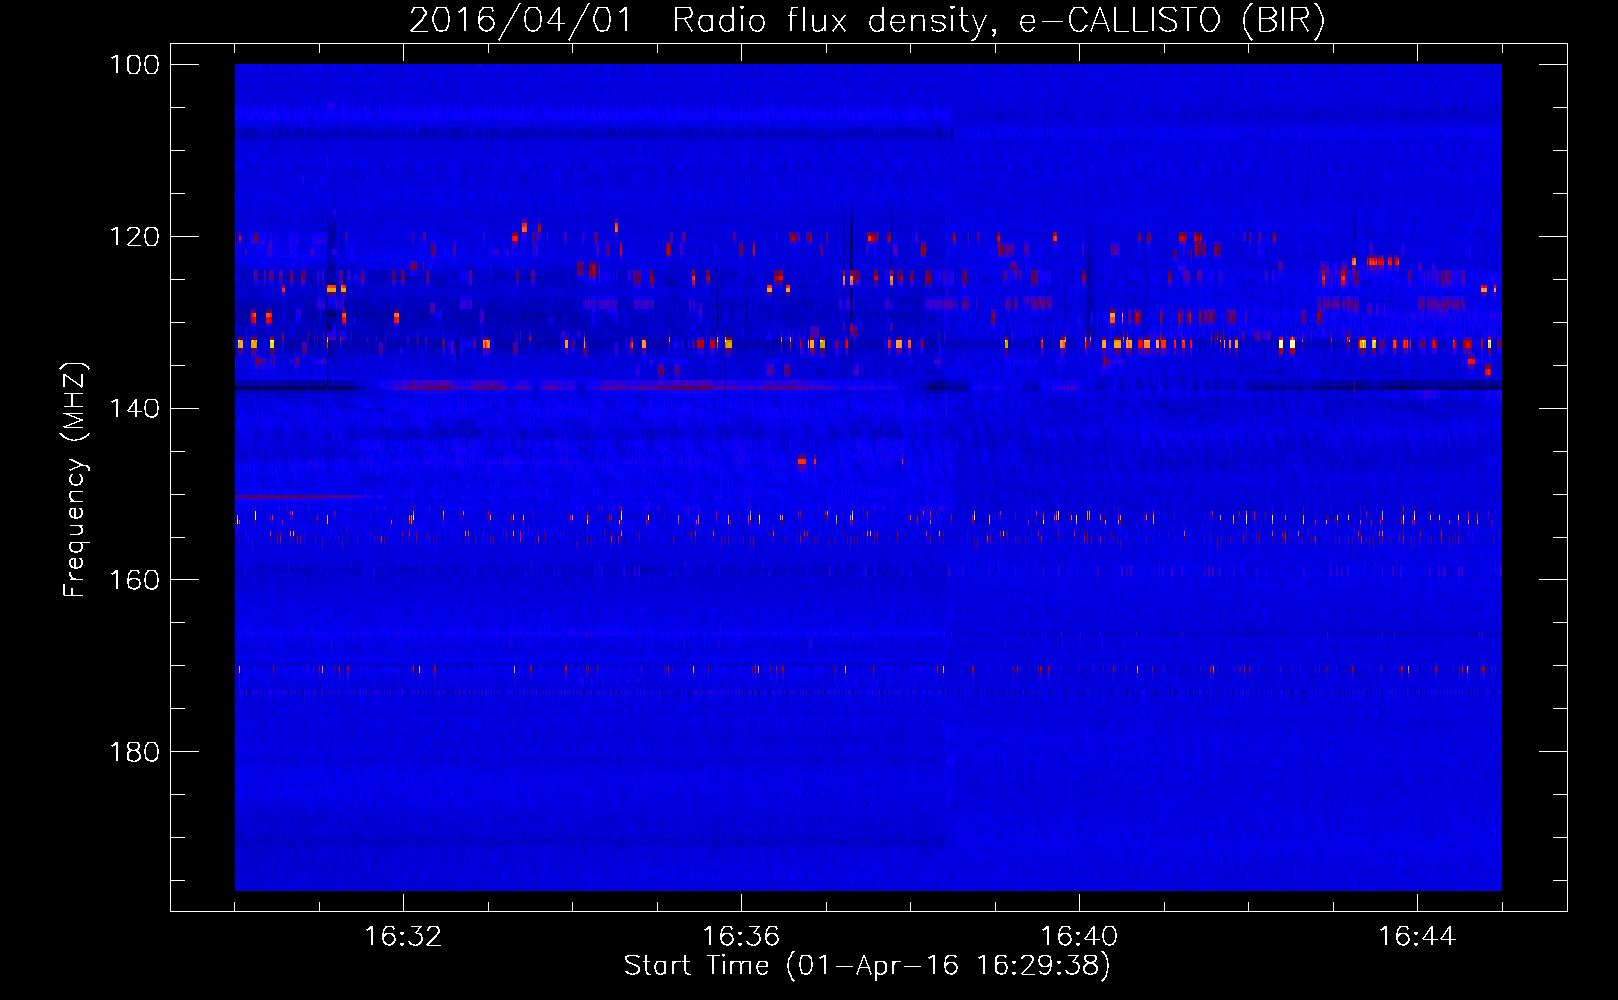Click the 100 frequency tick label
The height and width of the screenshot is (1000, 1618).
134,65
